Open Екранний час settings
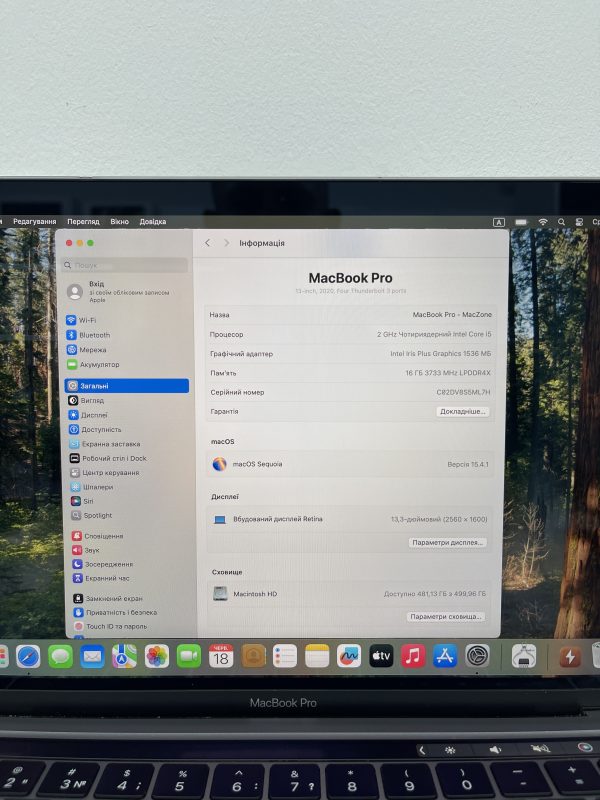 tap(101, 578)
